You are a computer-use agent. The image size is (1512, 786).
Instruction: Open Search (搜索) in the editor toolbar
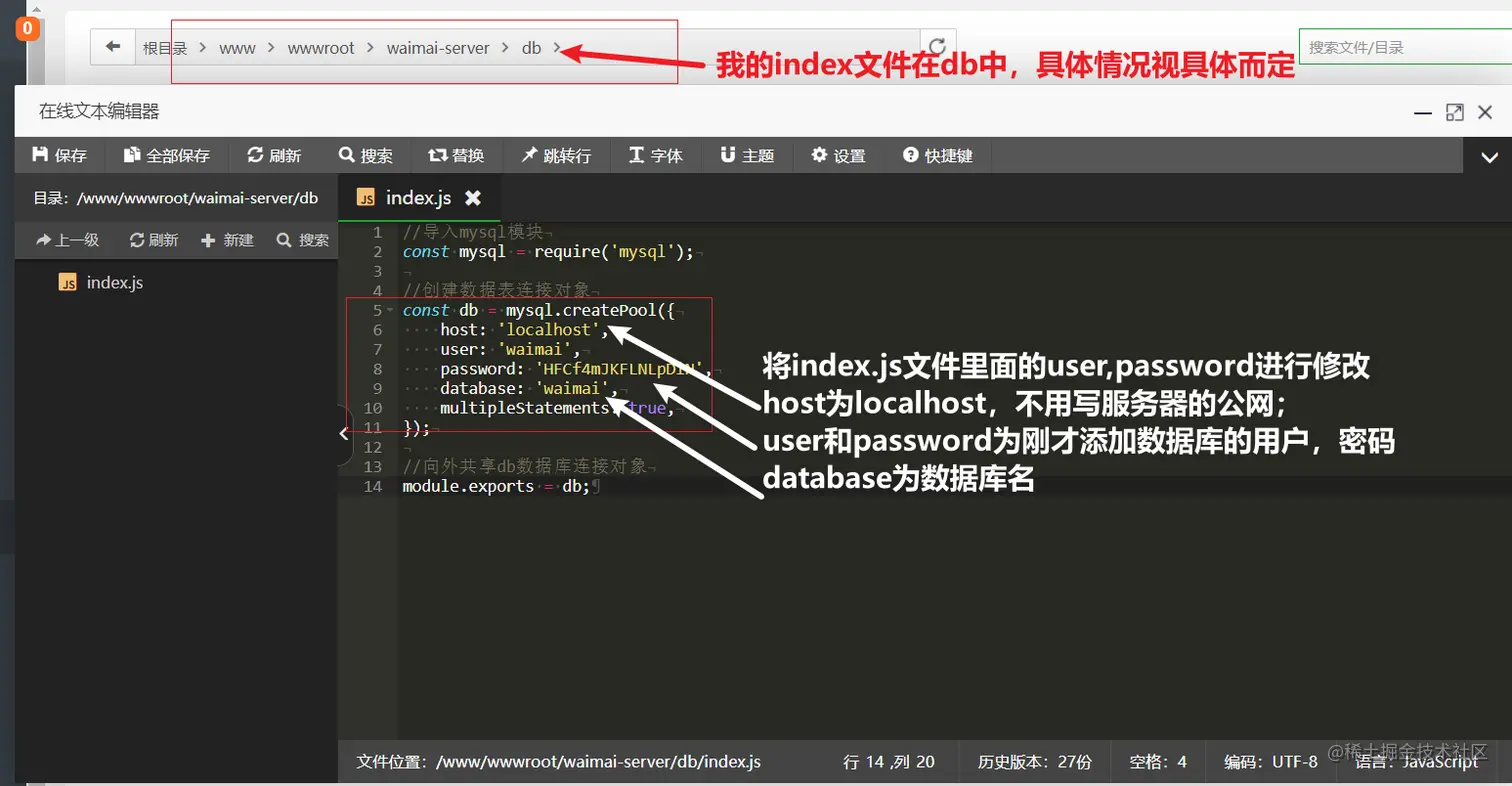pyautogui.click(x=366, y=156)
